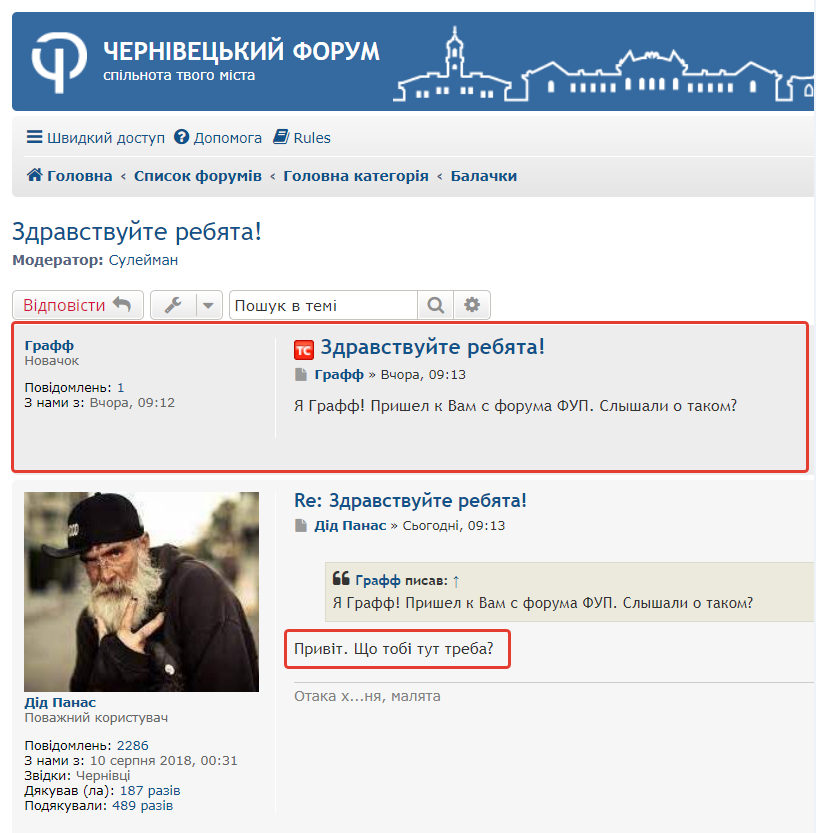Viewport: 816px width, 833px height.
Task: Open the Rules book icon link
Action: (x=281, y=137)
